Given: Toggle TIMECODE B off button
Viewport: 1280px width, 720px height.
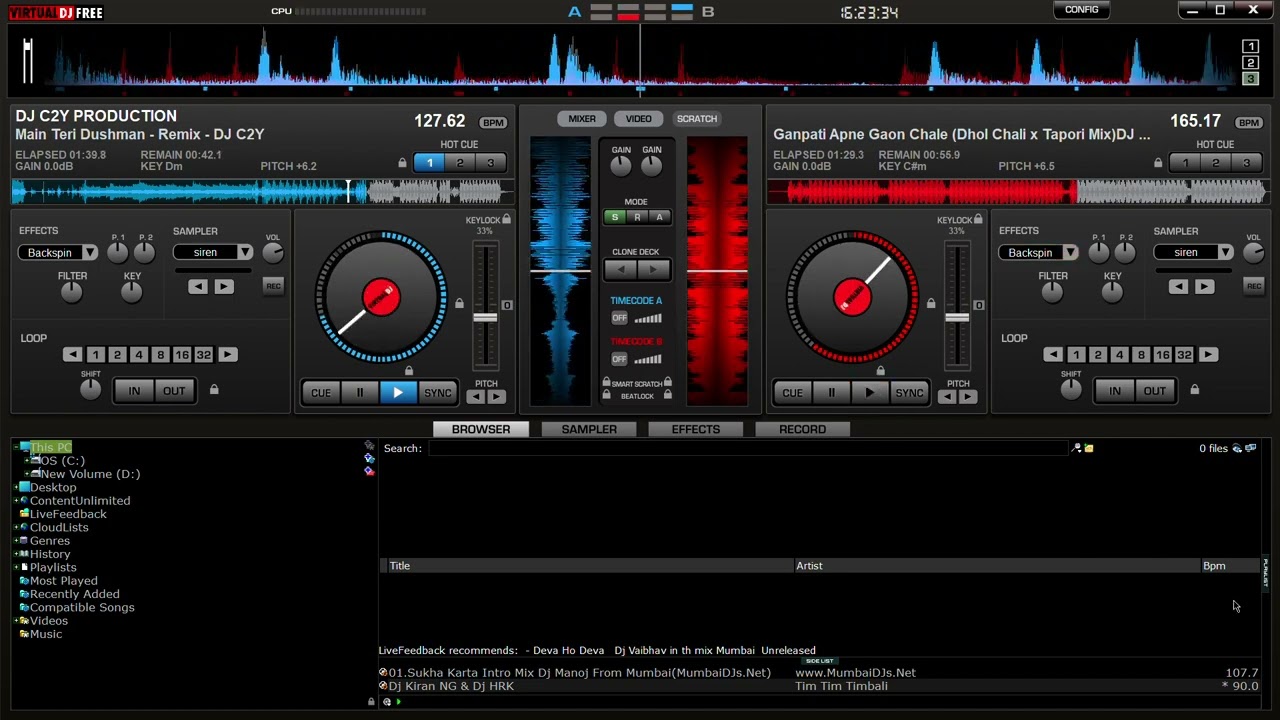Looking at the screenshot, I should [619, 359].
